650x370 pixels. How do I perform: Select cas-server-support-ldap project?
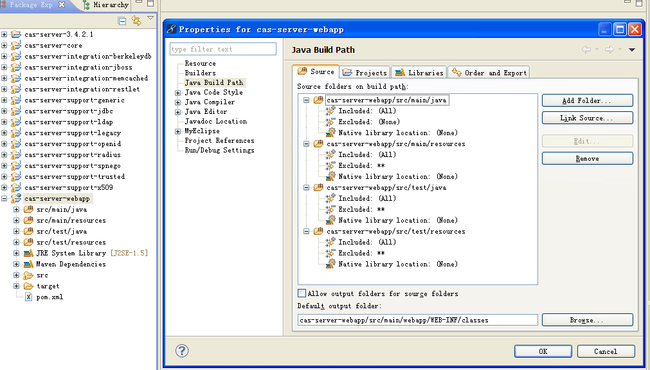click(68, 122)
